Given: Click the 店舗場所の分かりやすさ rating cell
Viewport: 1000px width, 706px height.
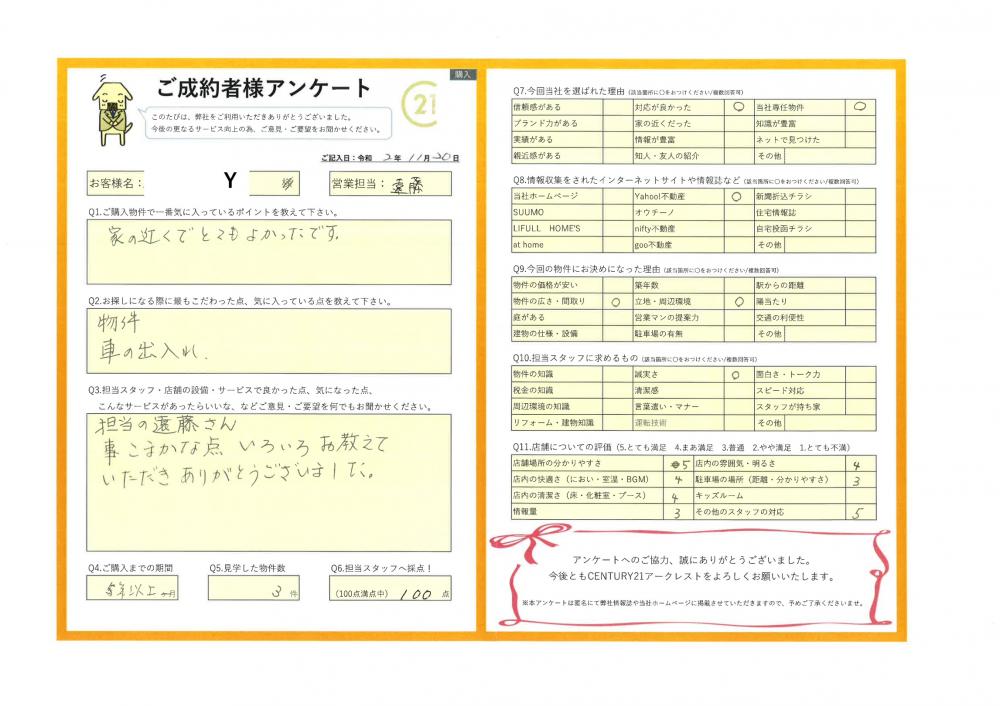Looking at the screenshot, I should (675, 464).
